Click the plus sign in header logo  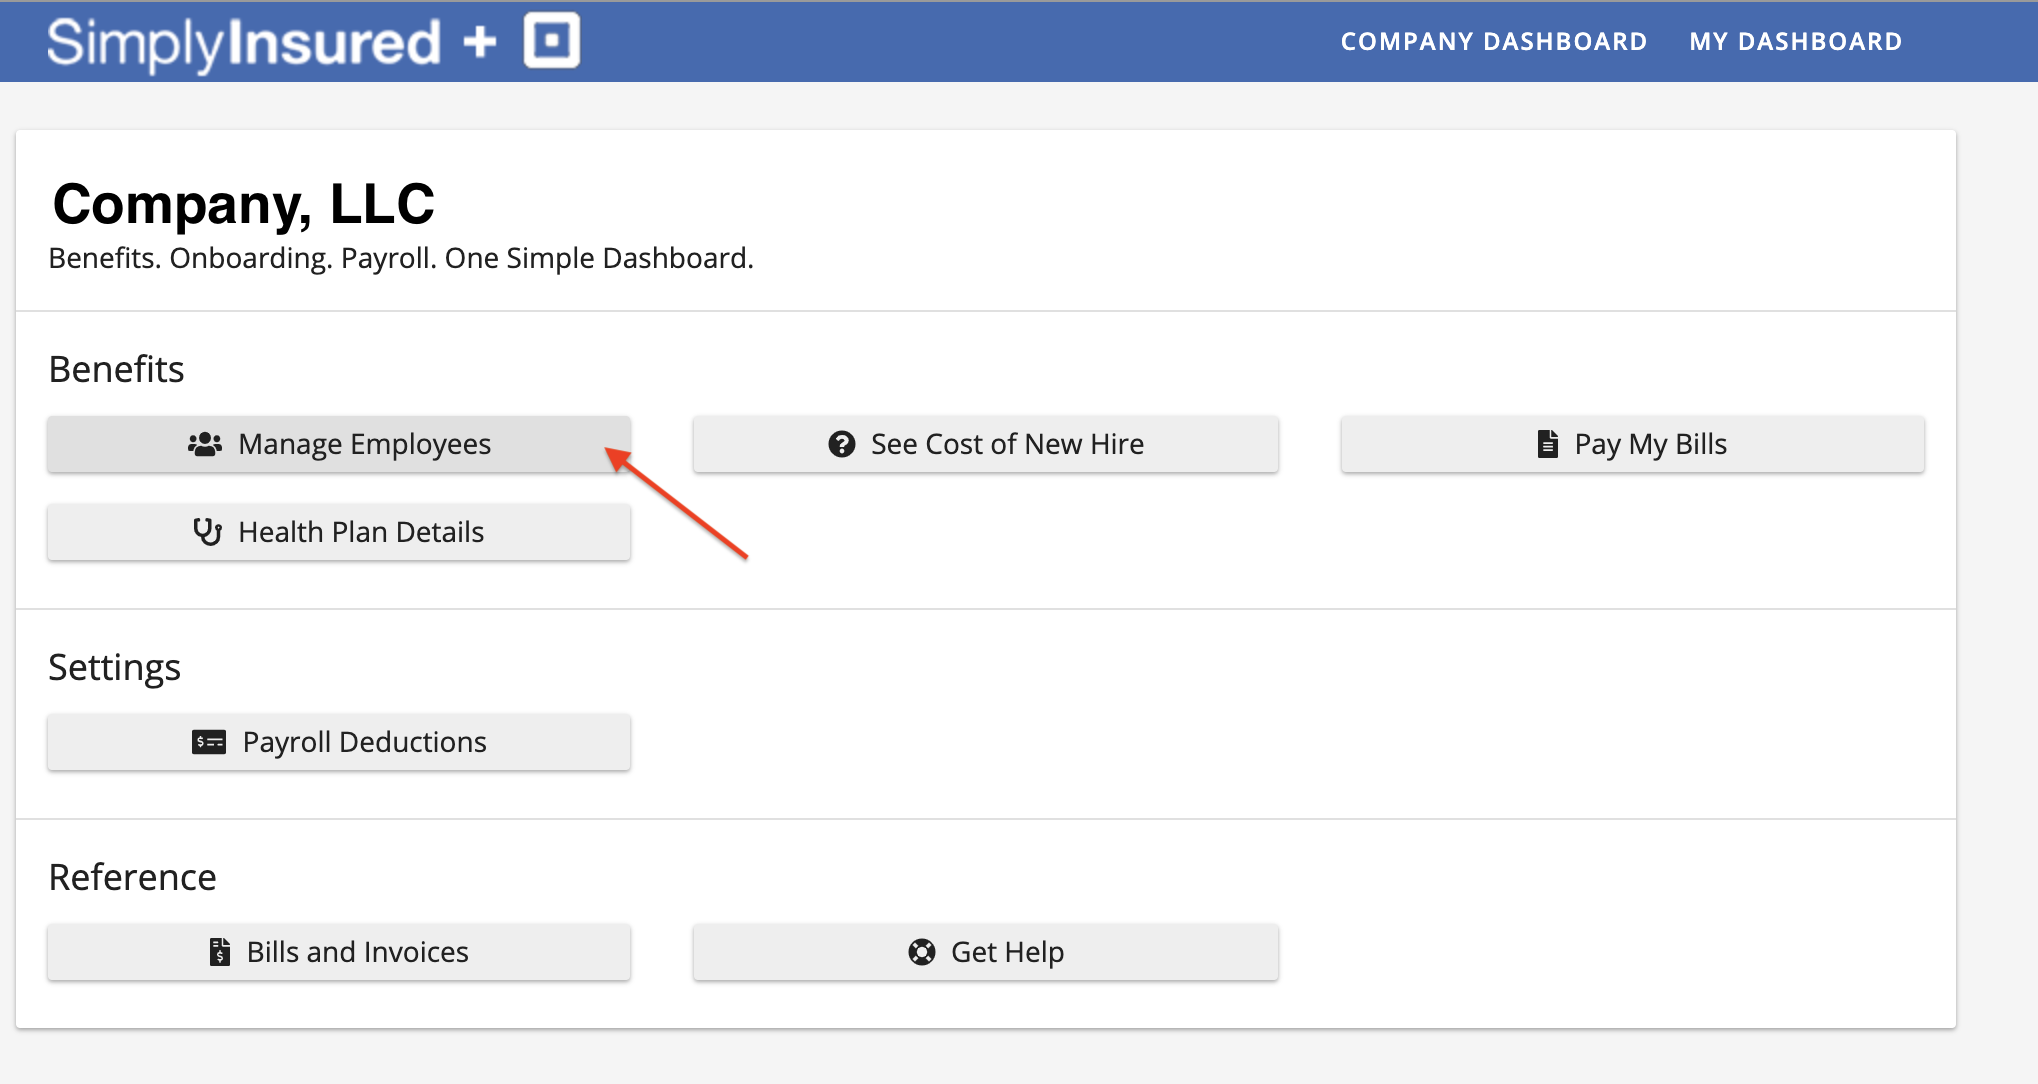[x=480, y=42]
